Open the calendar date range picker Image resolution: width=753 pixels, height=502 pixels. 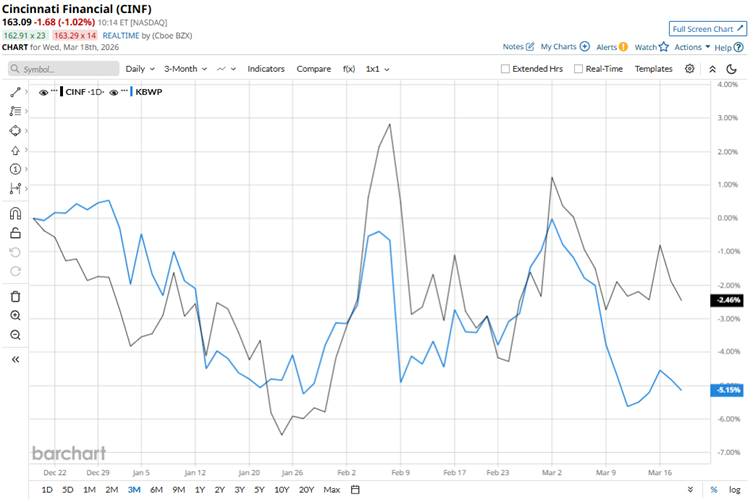coord(355,490)
